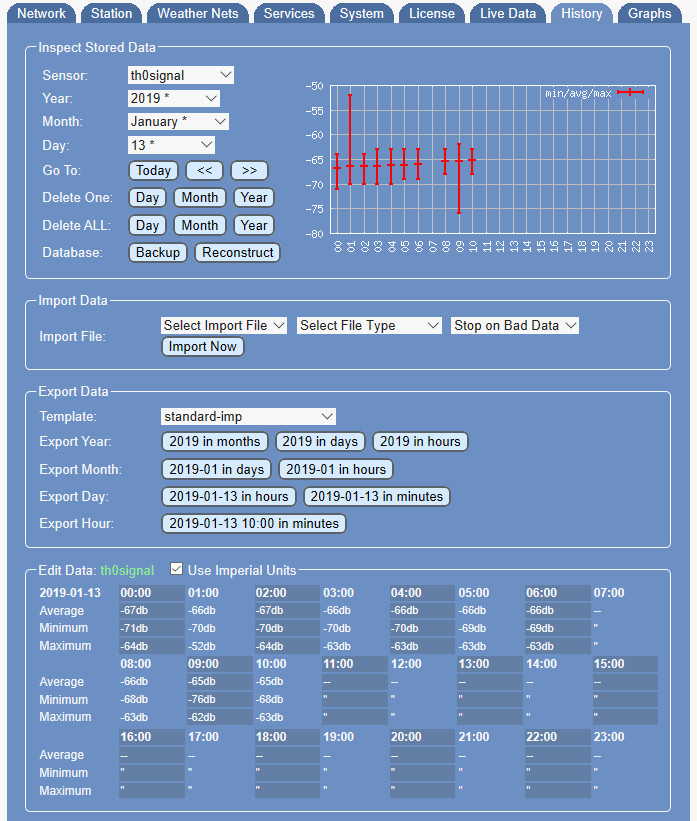Open the Weather Nets tab
The height and width of the screenshot is (821, 697).
(197, 14)
